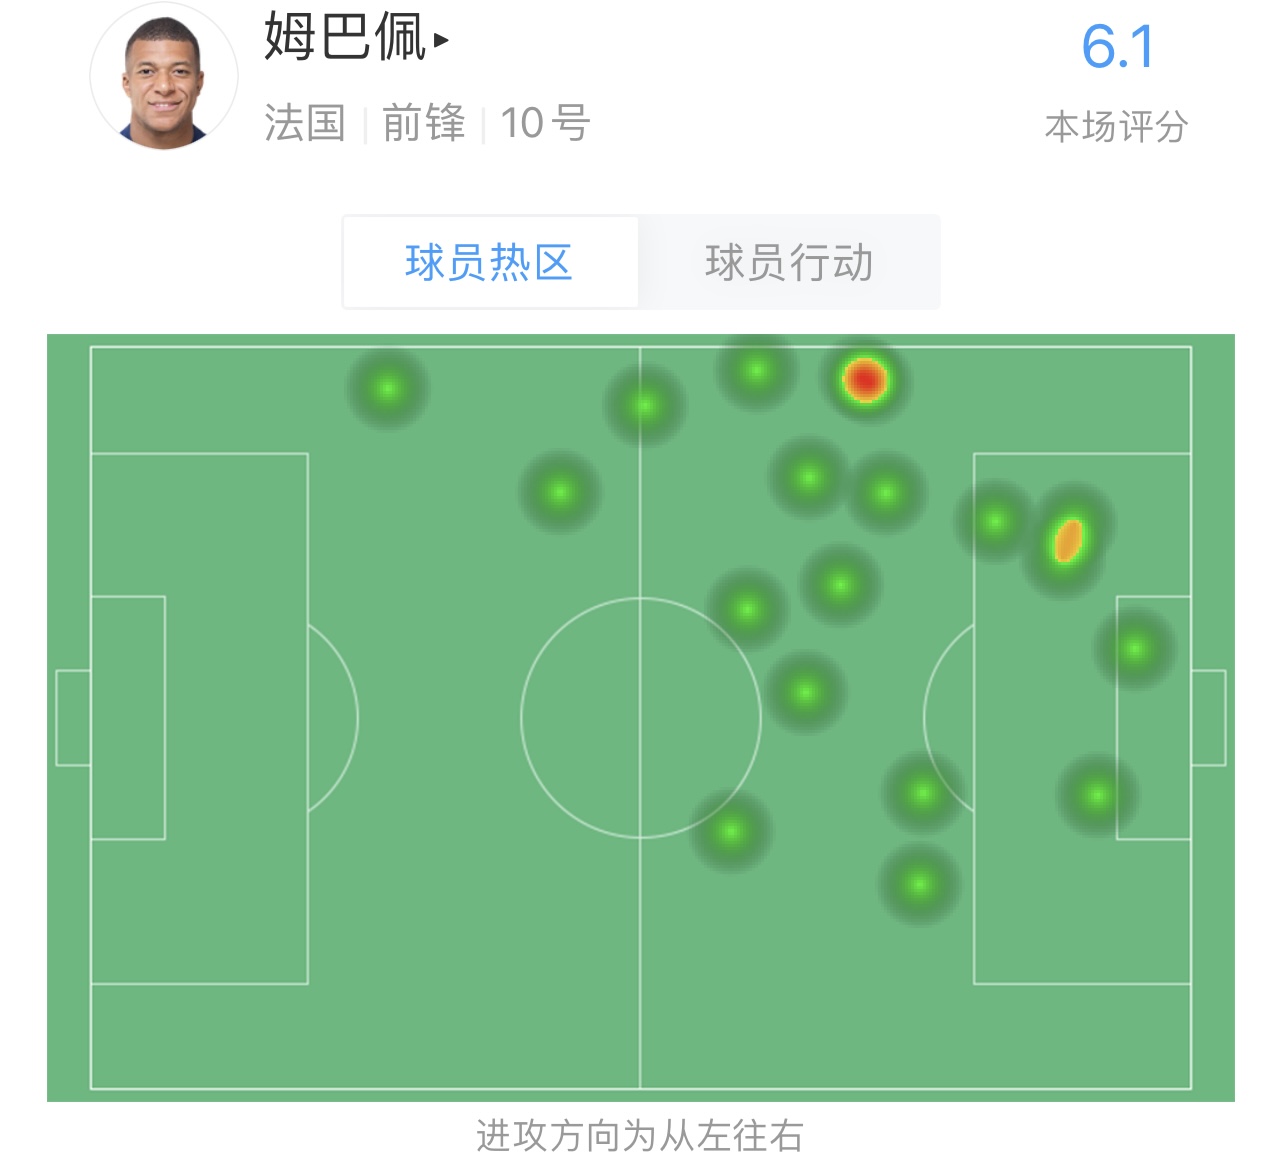Viewport: 1283px width, 1162px height.
Task: Click the 进攻方向为从左往右 caption
Action: point(640,1136)
